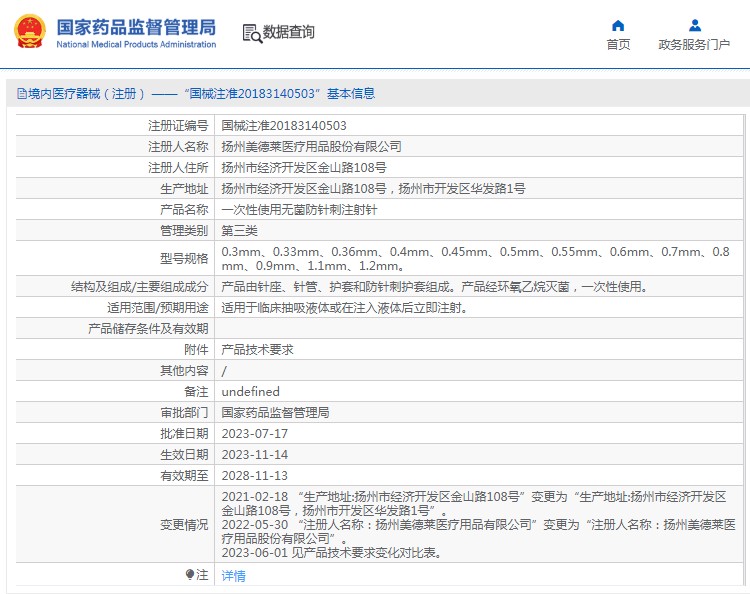
Task: Select registration number 国械注准20183140503 value cell
Action: pos(284,126)
